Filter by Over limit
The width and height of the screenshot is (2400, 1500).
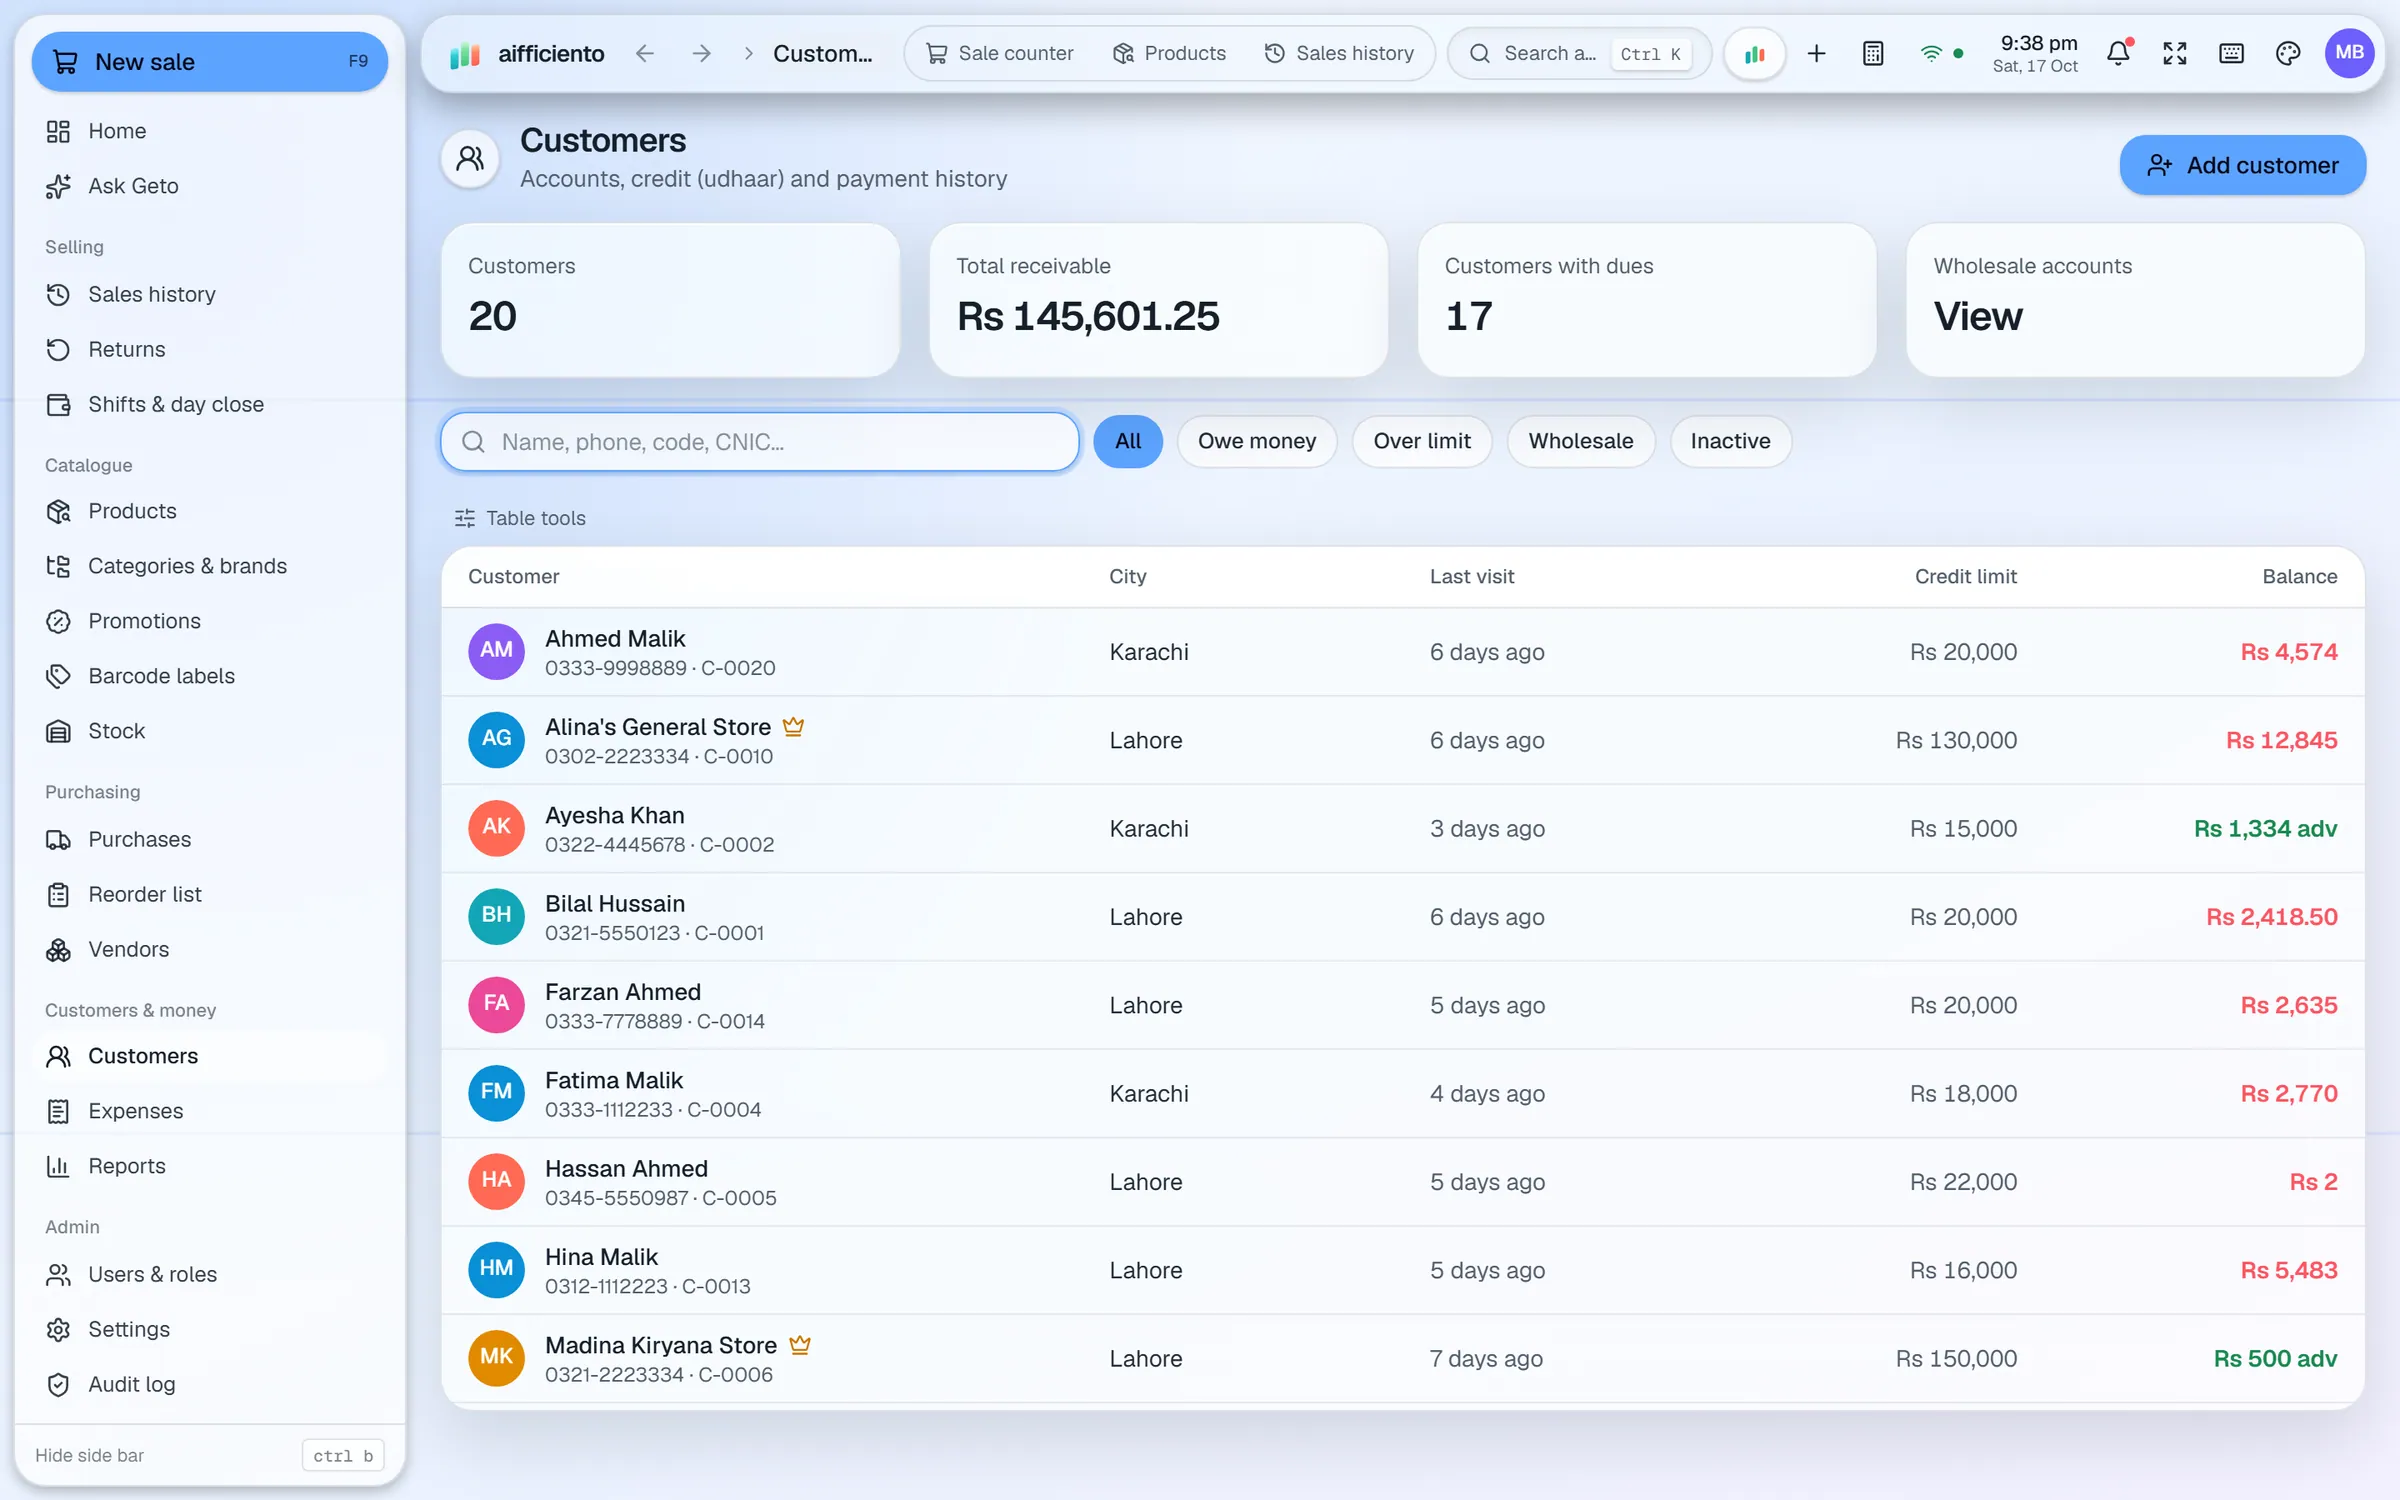tap(1421, 441)
